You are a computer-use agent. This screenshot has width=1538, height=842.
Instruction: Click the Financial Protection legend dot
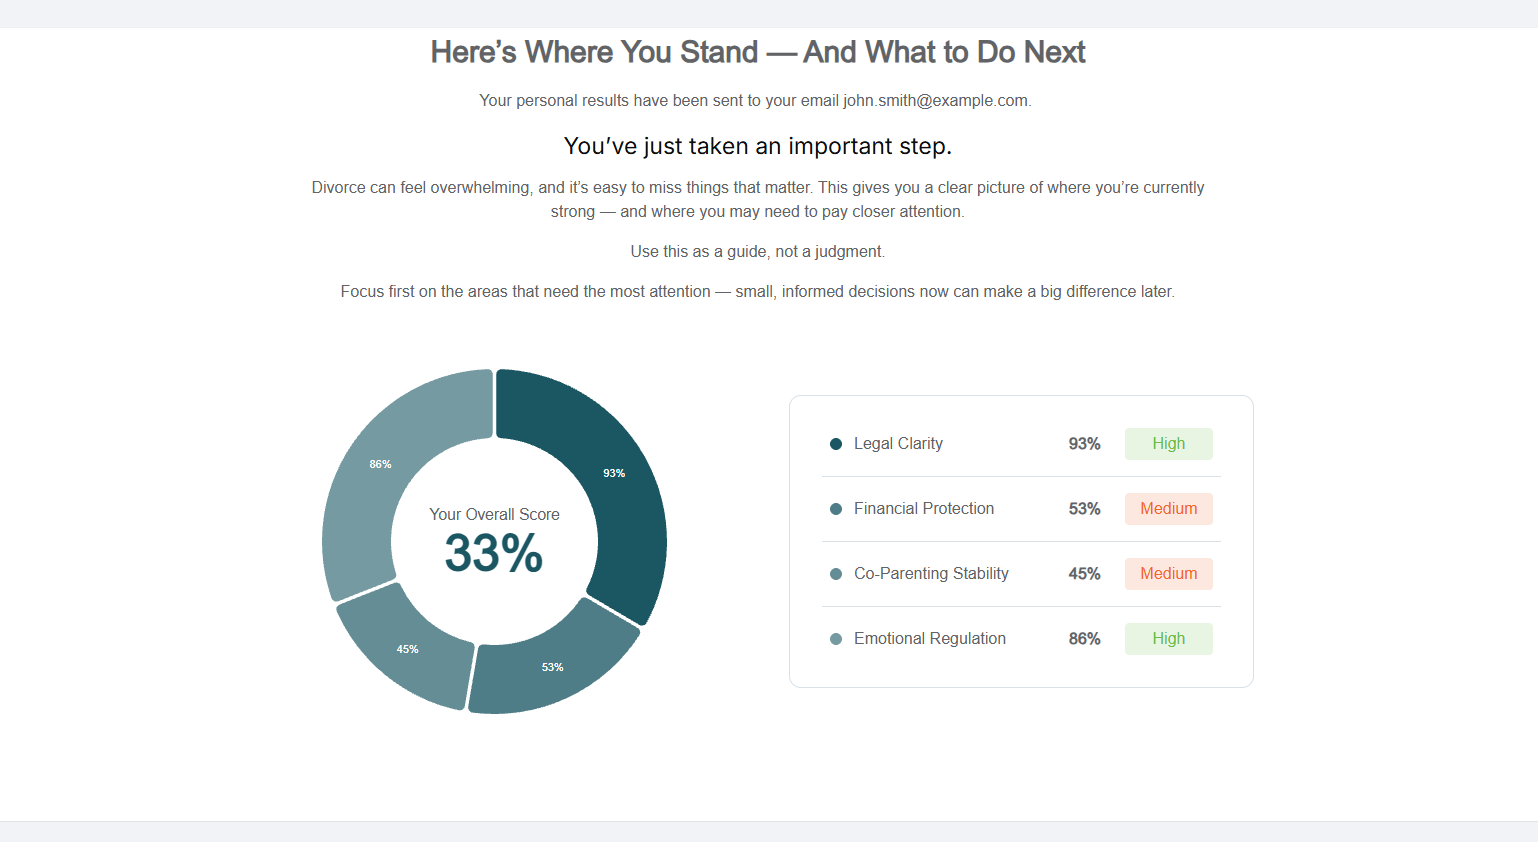pos(836,509)
